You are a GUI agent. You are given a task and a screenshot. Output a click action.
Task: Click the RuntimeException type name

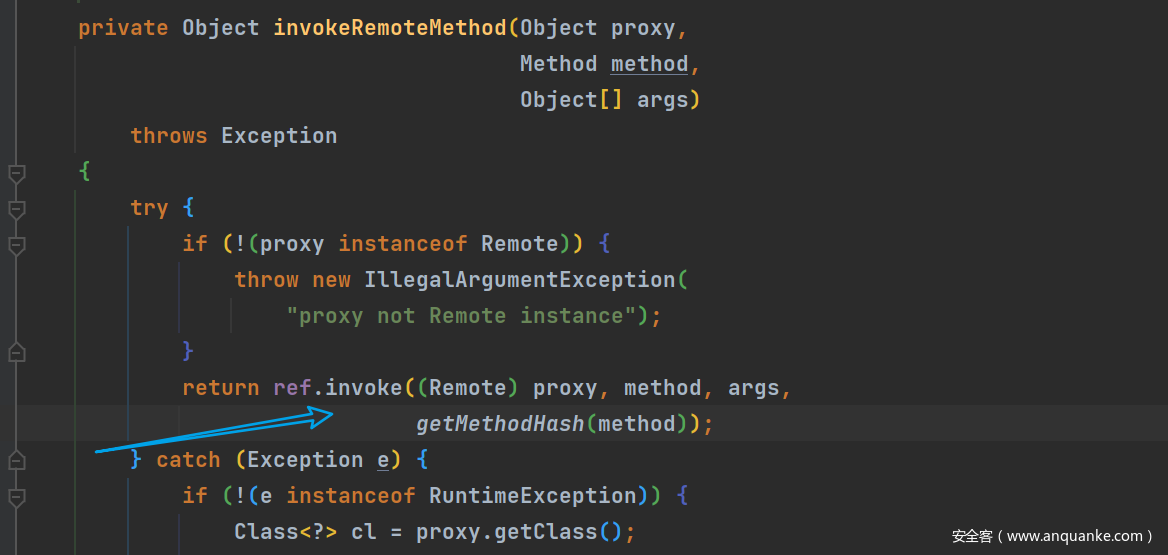pos(532,496)
